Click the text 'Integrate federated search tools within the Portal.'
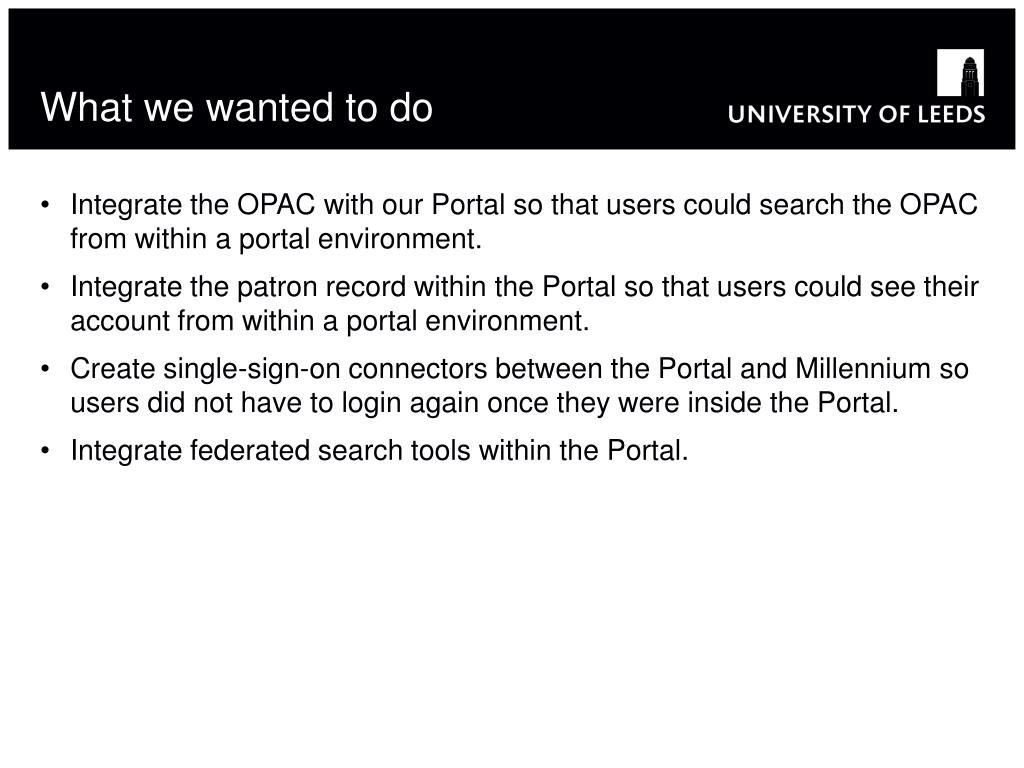1024x768 pixels. [x=379, y=451]
